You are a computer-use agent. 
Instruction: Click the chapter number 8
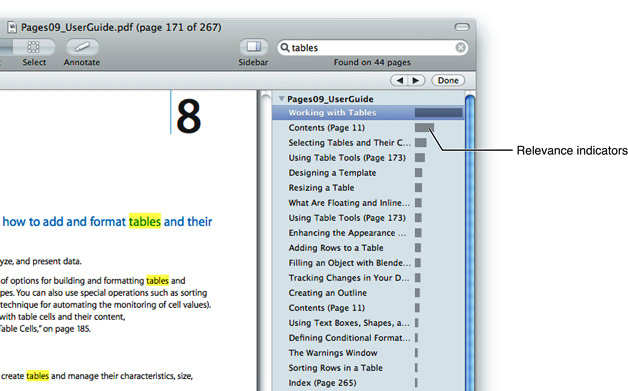click(188, 117)
